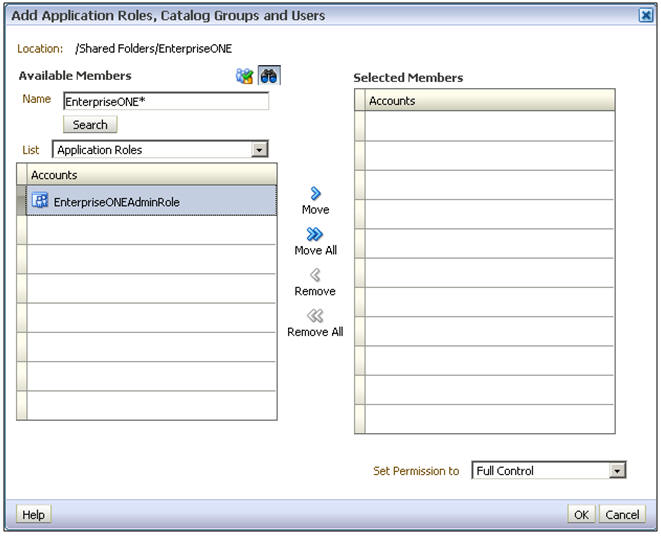The image size is (661, 536).
Task: Click the Move All label text
Action: point(315,250)
